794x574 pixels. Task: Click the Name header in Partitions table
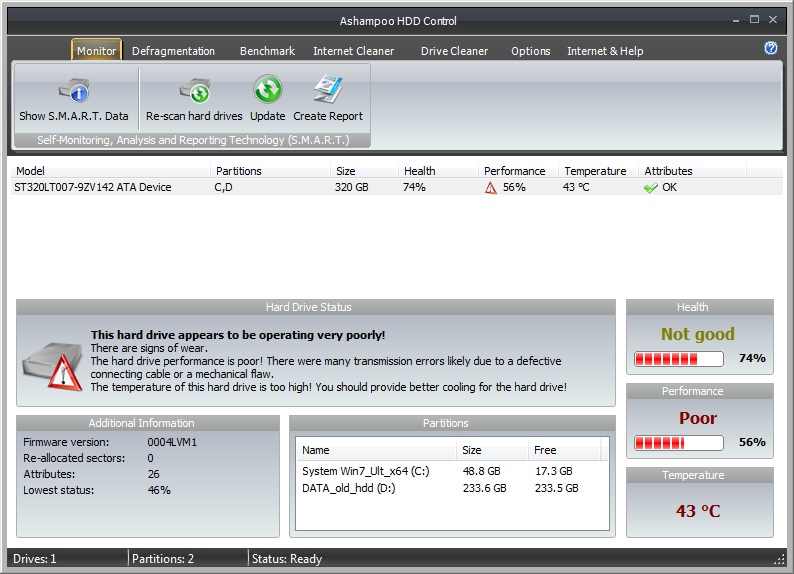[376, 450]
